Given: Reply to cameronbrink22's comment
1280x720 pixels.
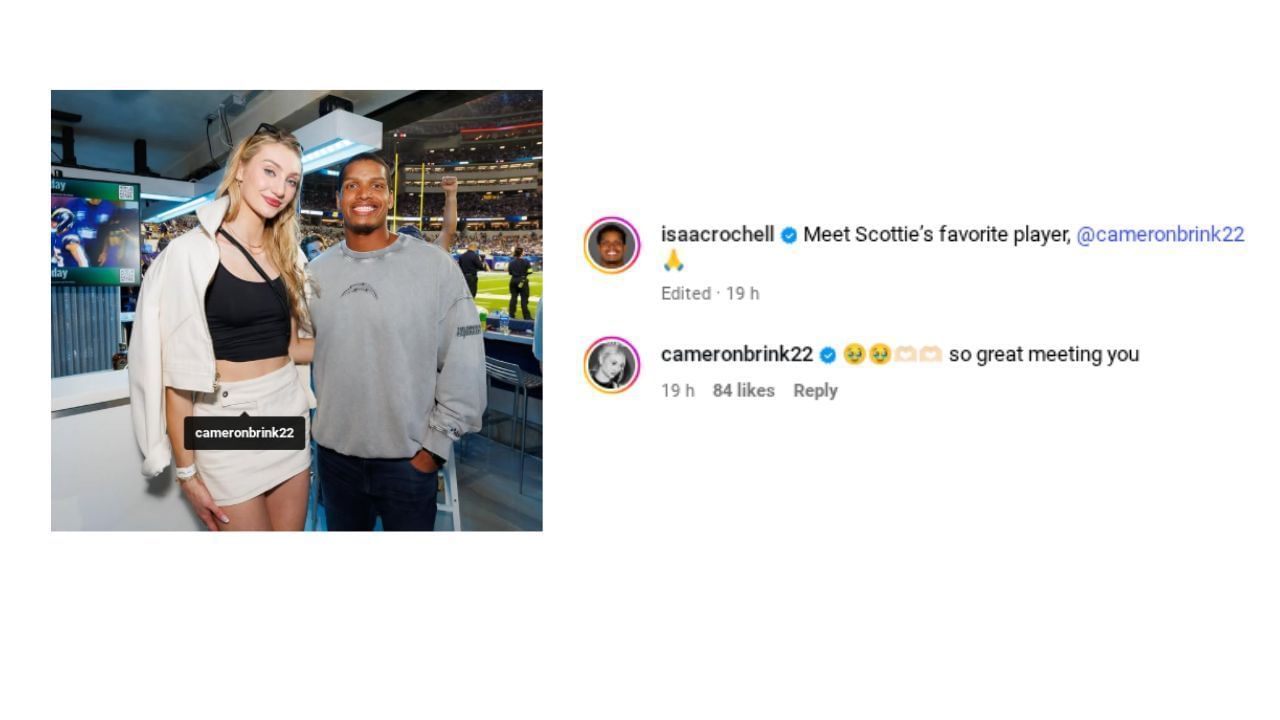Looking at the screenshot, I should (815, 391).
